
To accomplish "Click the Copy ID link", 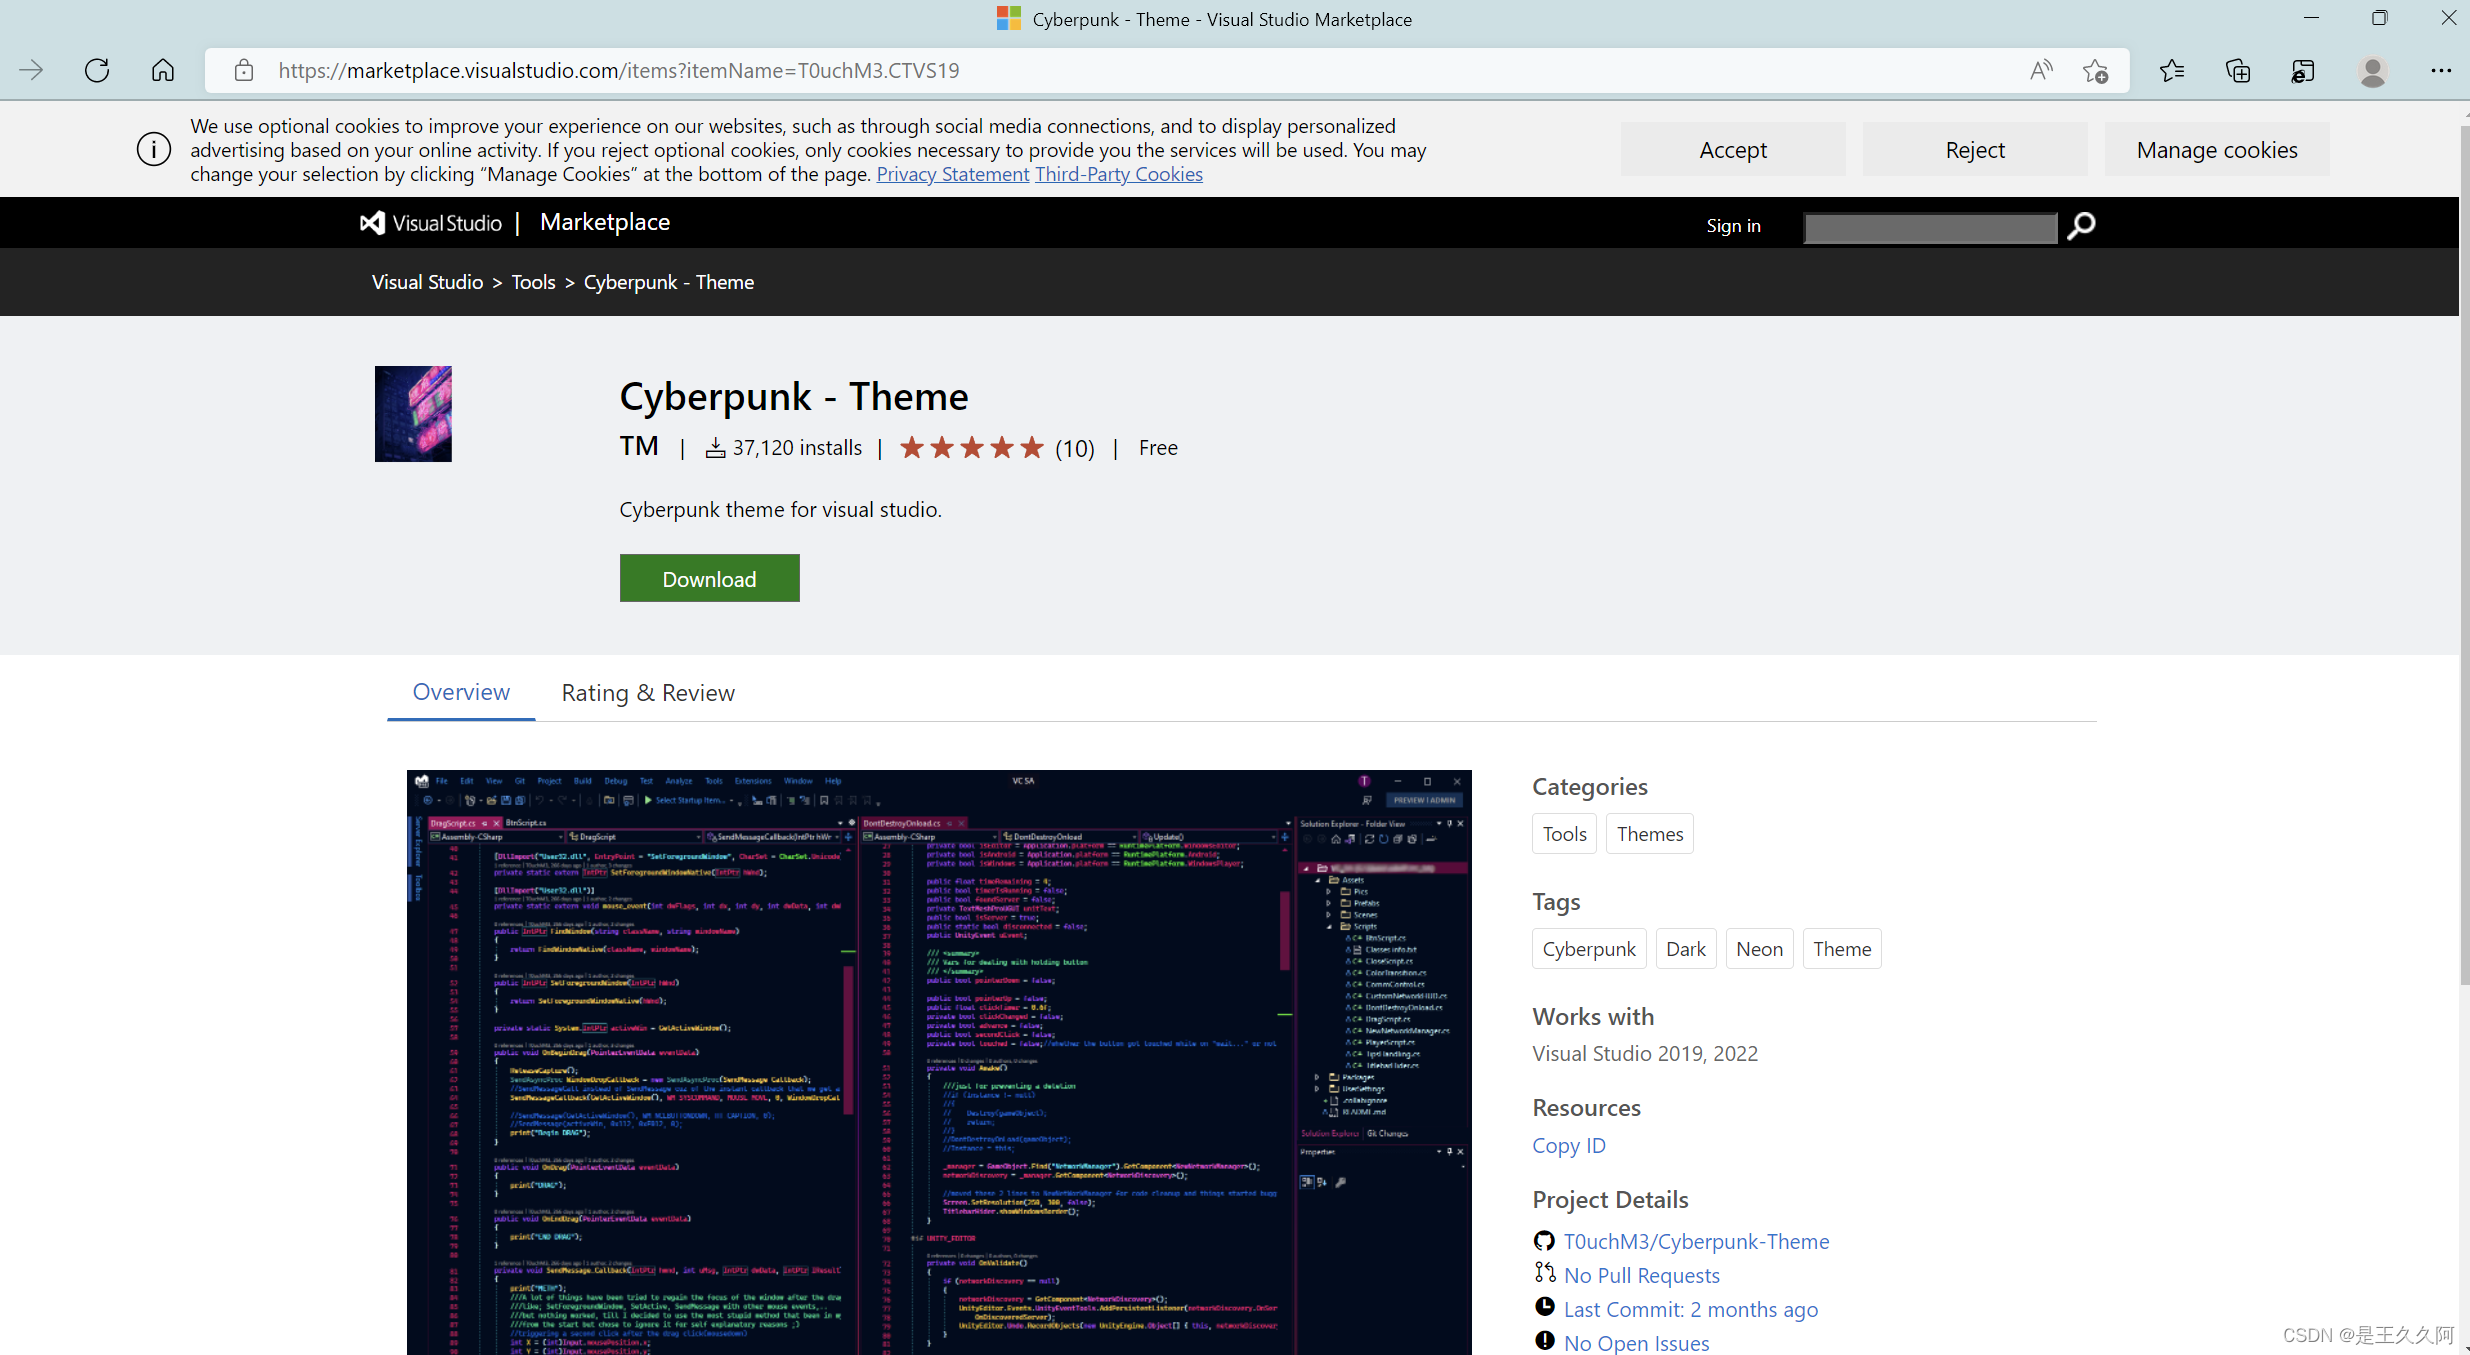I will point(1568,1145).
